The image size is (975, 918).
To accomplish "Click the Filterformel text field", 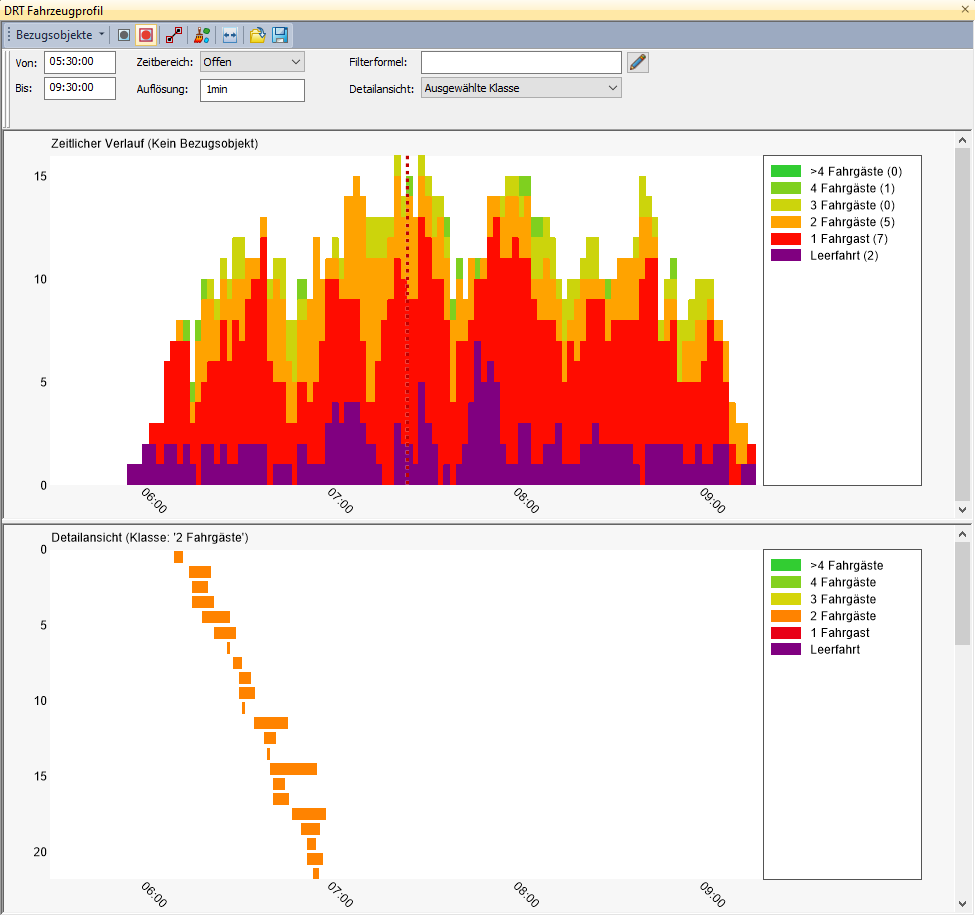I will point(521,62).
